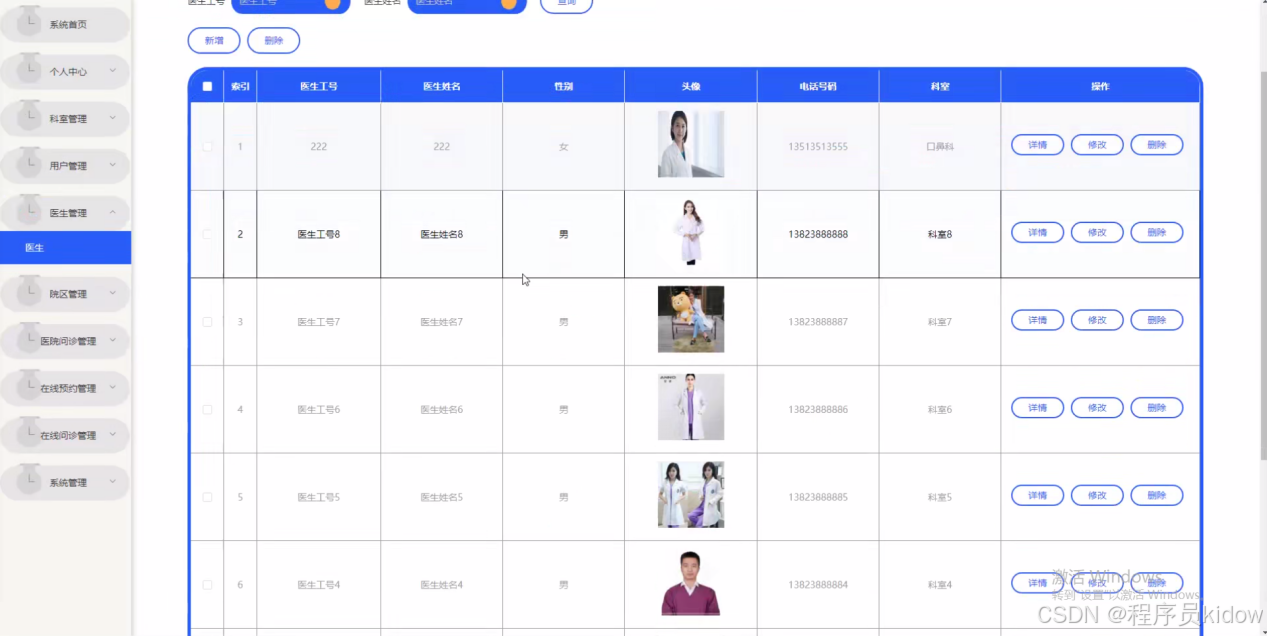Click the 院区管理 sidebar icon
The height and width of the screenshot is (636, 1267).
tap(30, 293)
